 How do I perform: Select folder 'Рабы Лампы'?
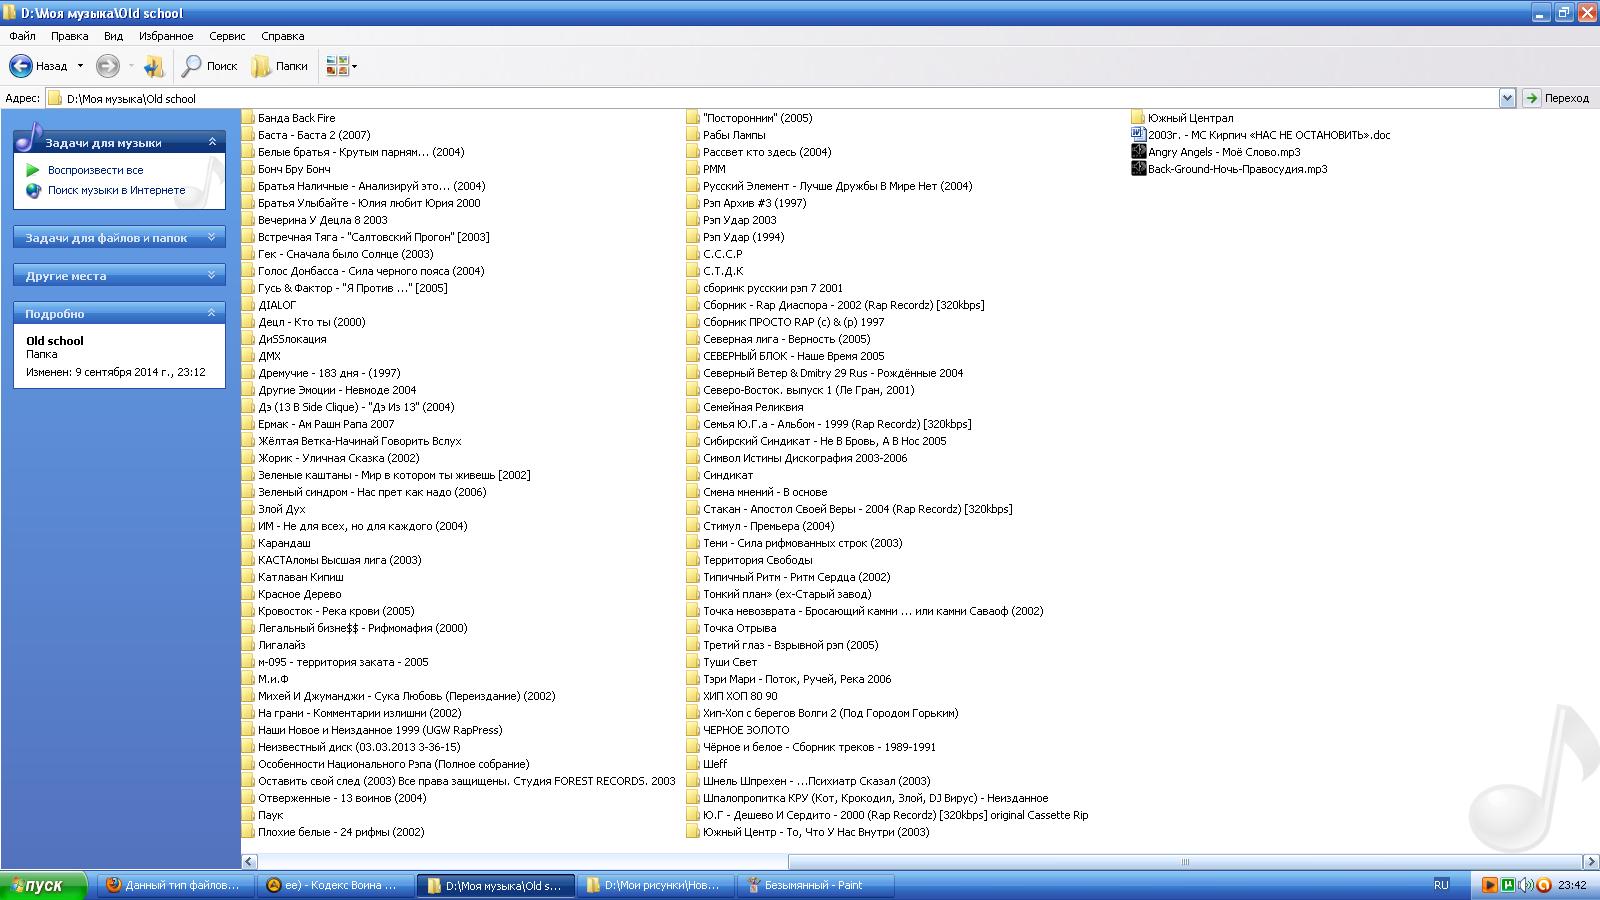click(x=726, y=135)
